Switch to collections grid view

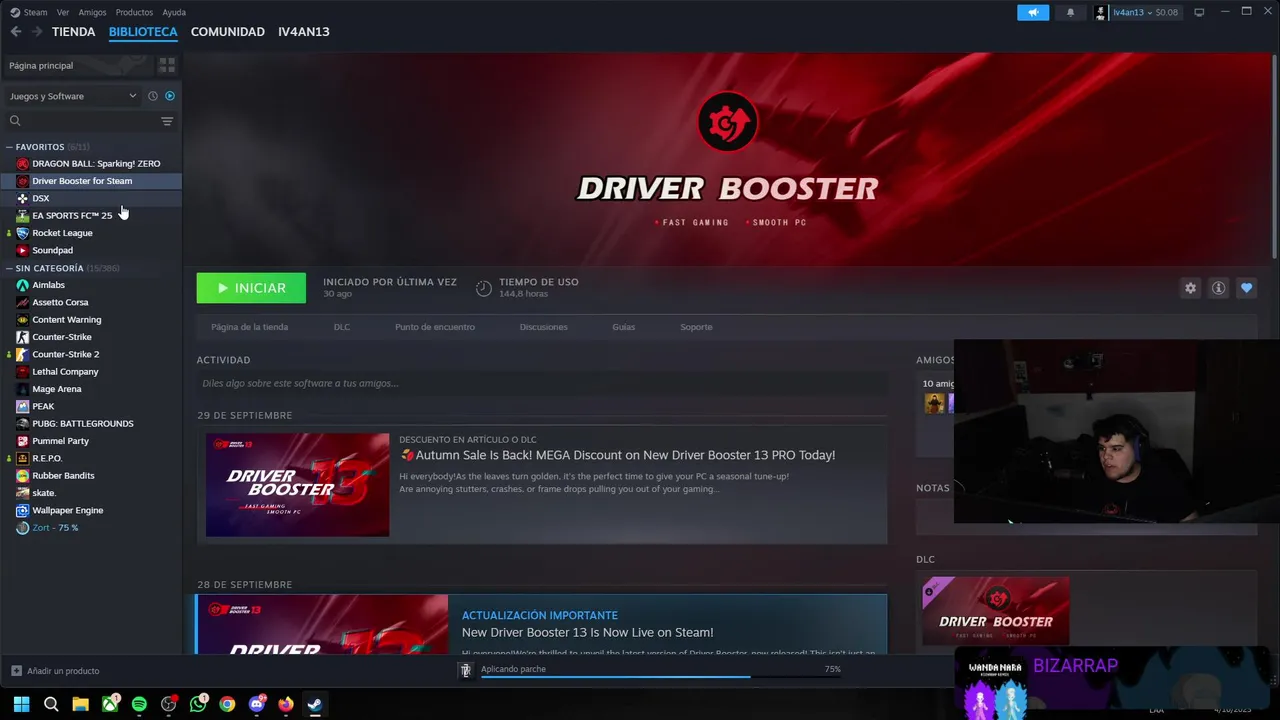coord(167,65)
